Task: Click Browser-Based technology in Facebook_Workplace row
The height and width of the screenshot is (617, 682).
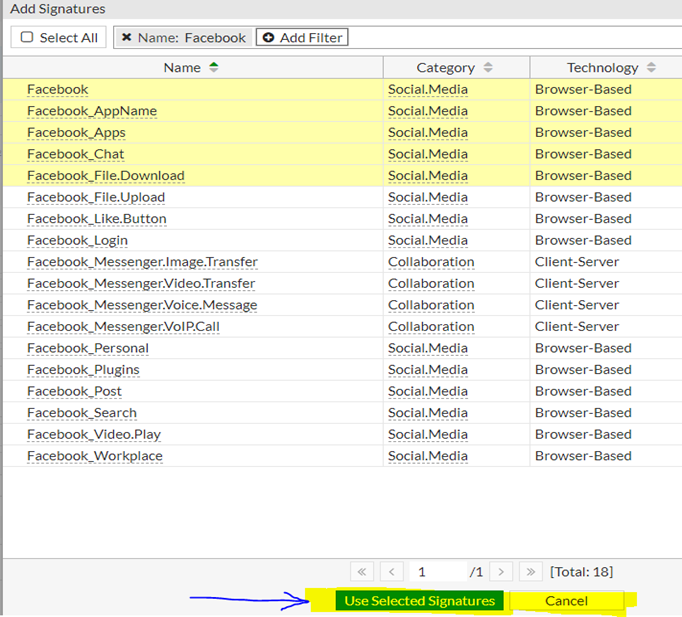Action: [x=583, y=456]
